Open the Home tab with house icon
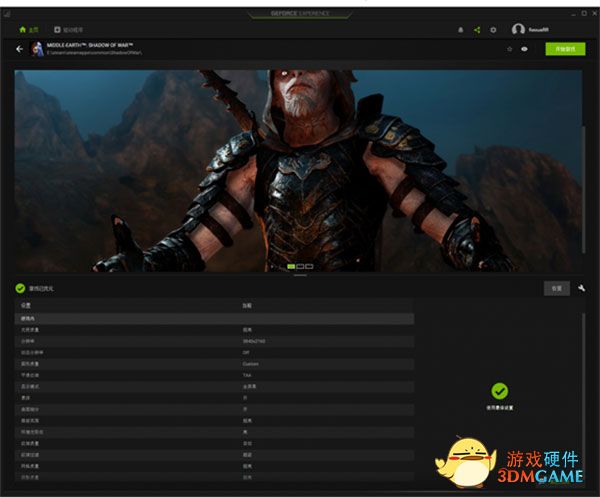This screenshot has height=497, width=600. (29, 29)
